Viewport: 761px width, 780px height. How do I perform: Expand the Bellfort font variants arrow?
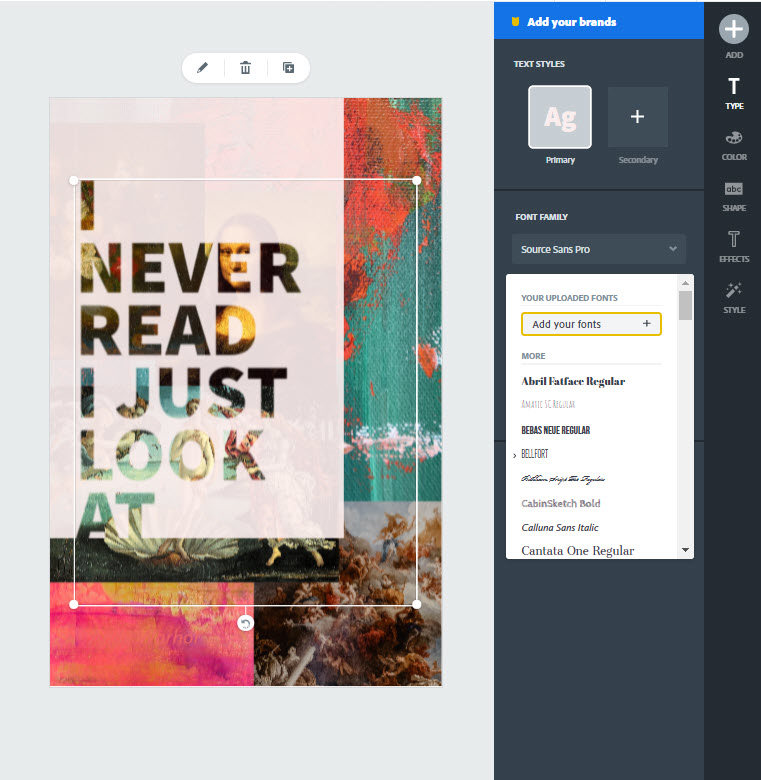(514, 455)
